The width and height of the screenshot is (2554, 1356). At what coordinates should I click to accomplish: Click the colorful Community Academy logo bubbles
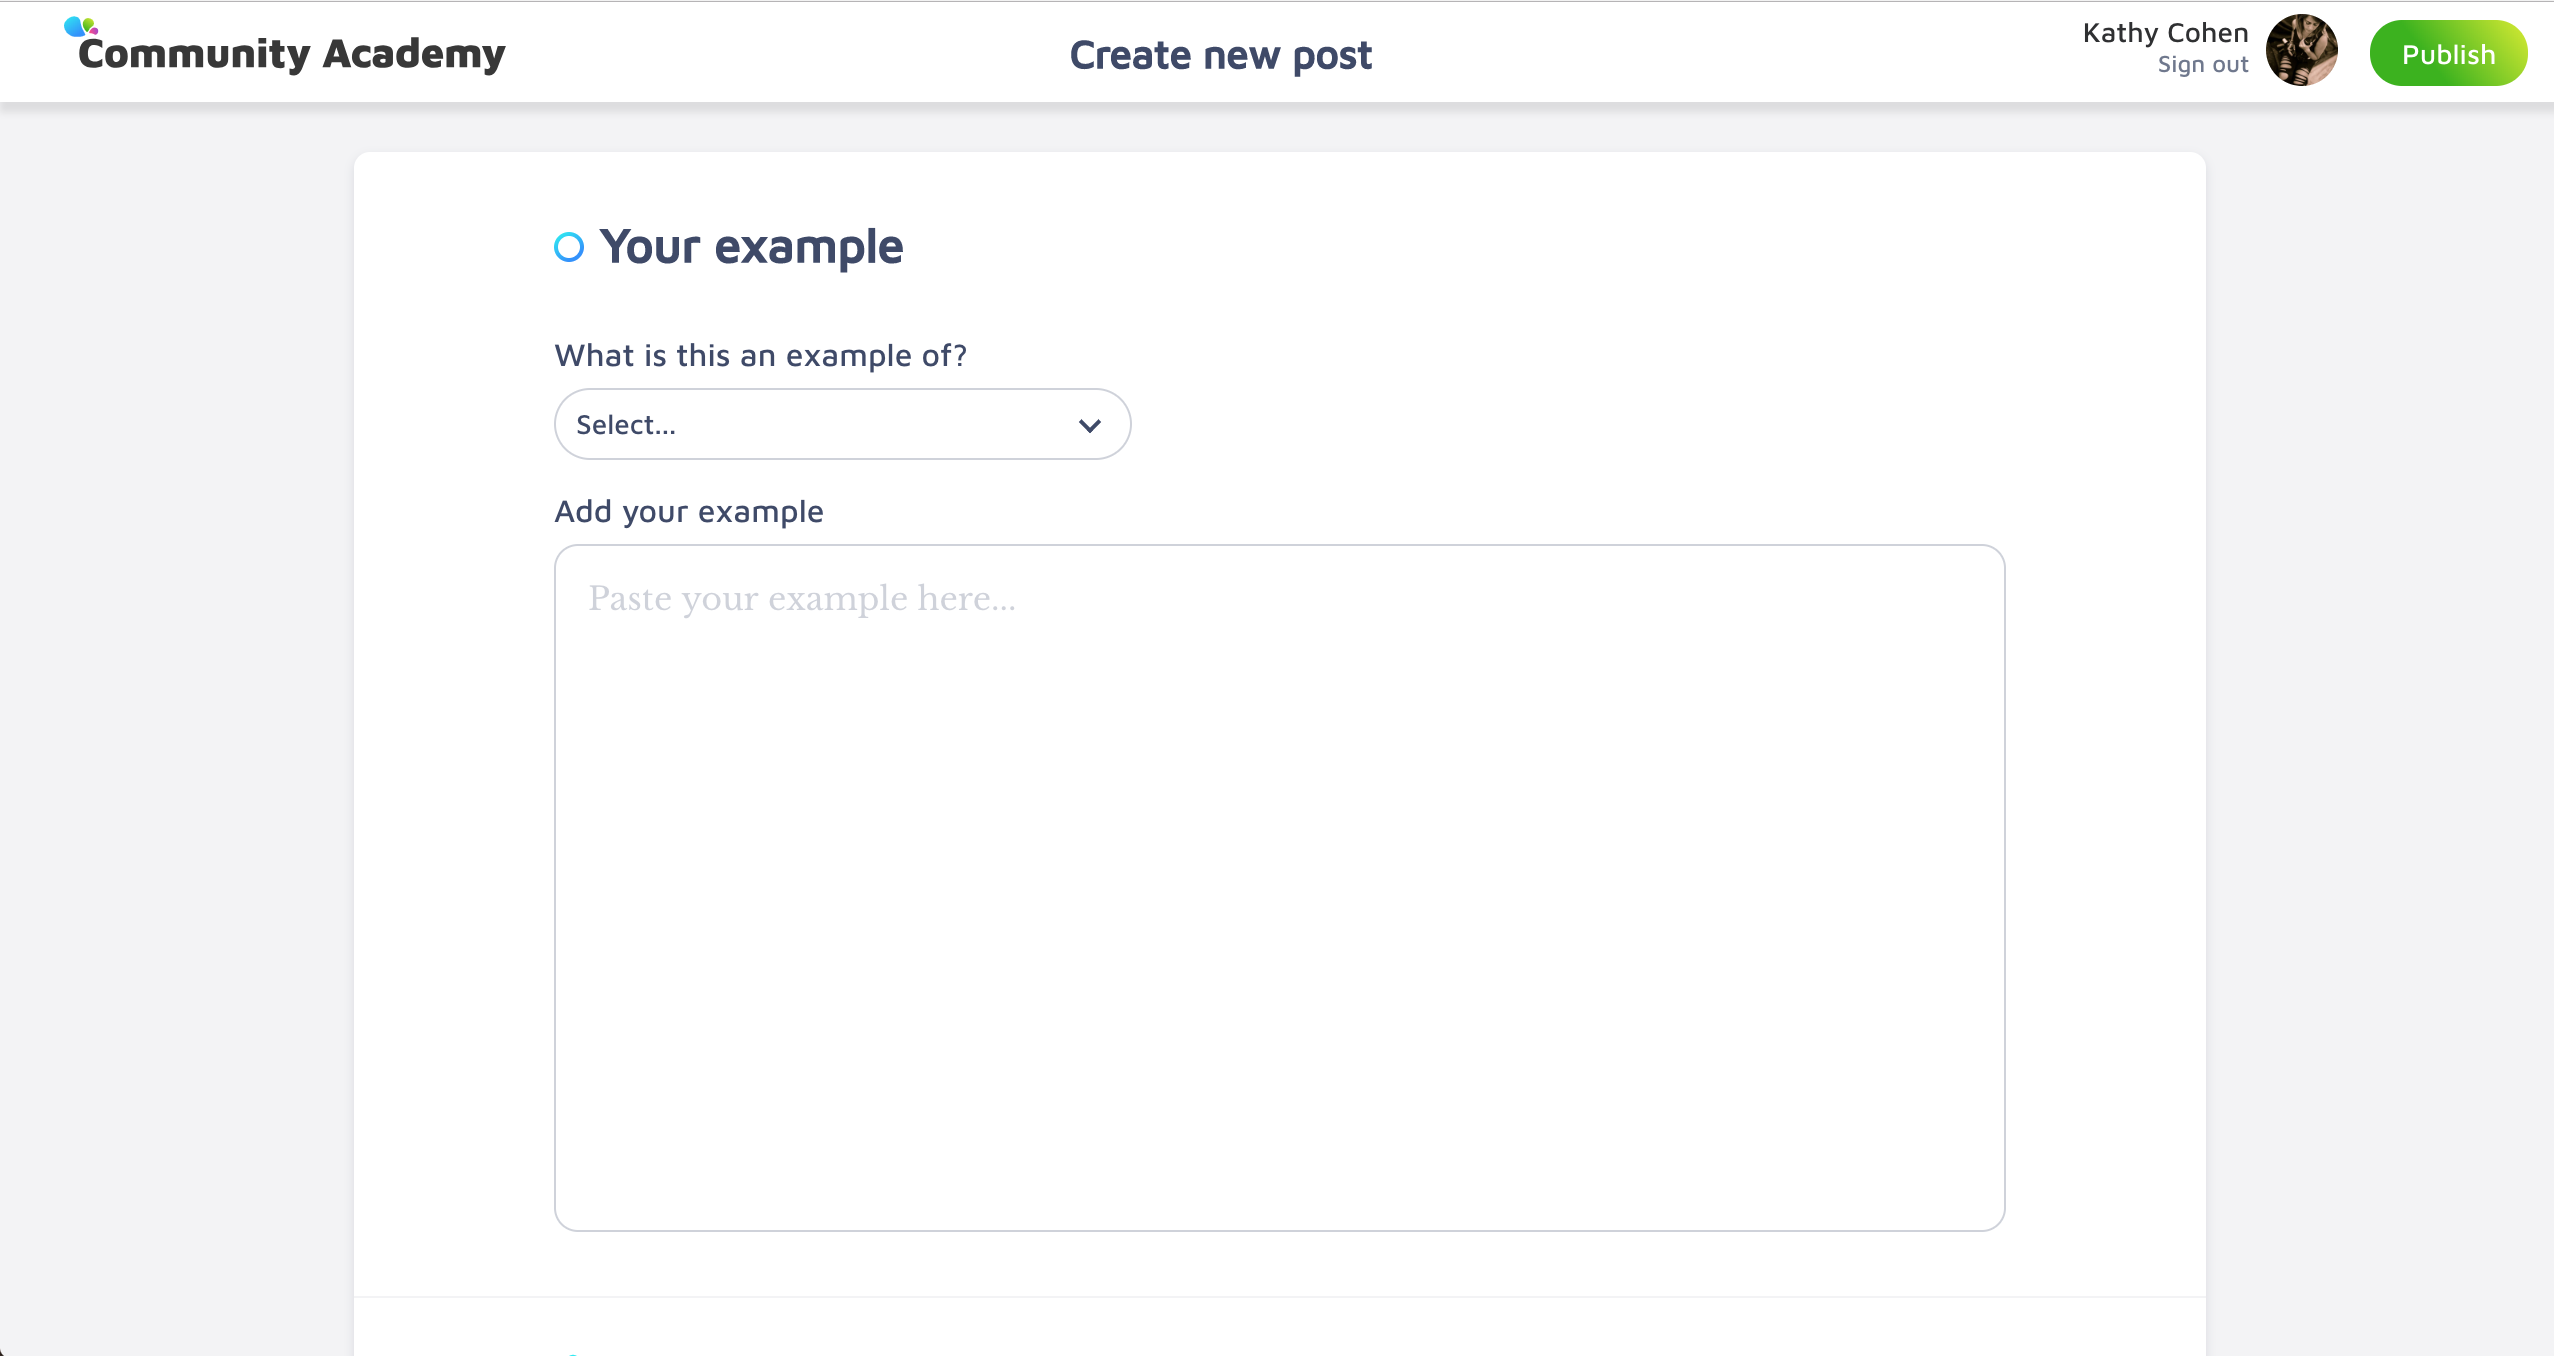[80, 26]
